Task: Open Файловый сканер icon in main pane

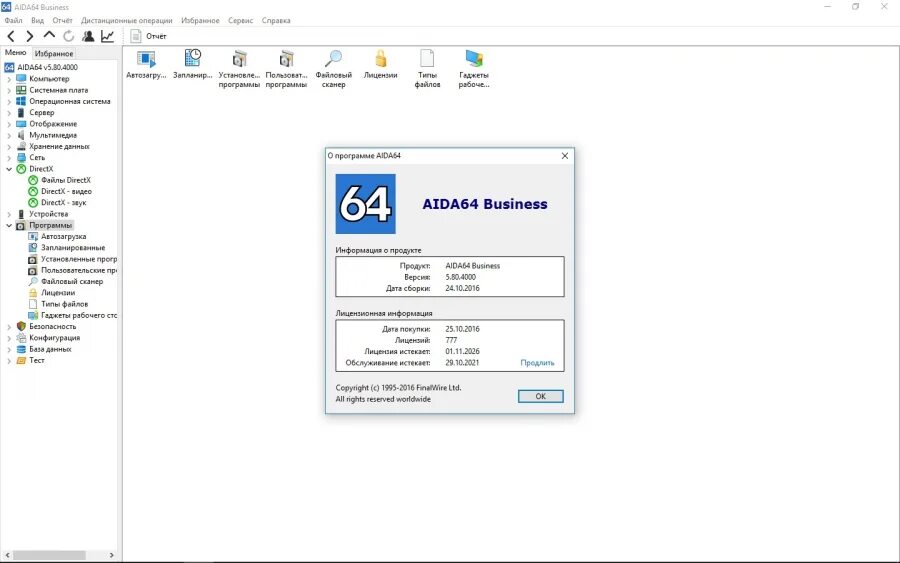Action: tap(333, 69)
